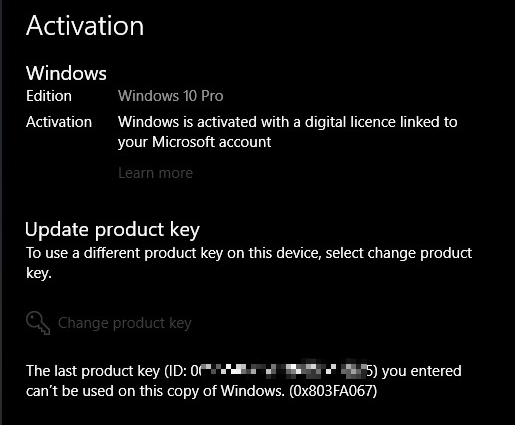
Task: Click the 'ID:' label in the error message
Action: pos(175,371)
